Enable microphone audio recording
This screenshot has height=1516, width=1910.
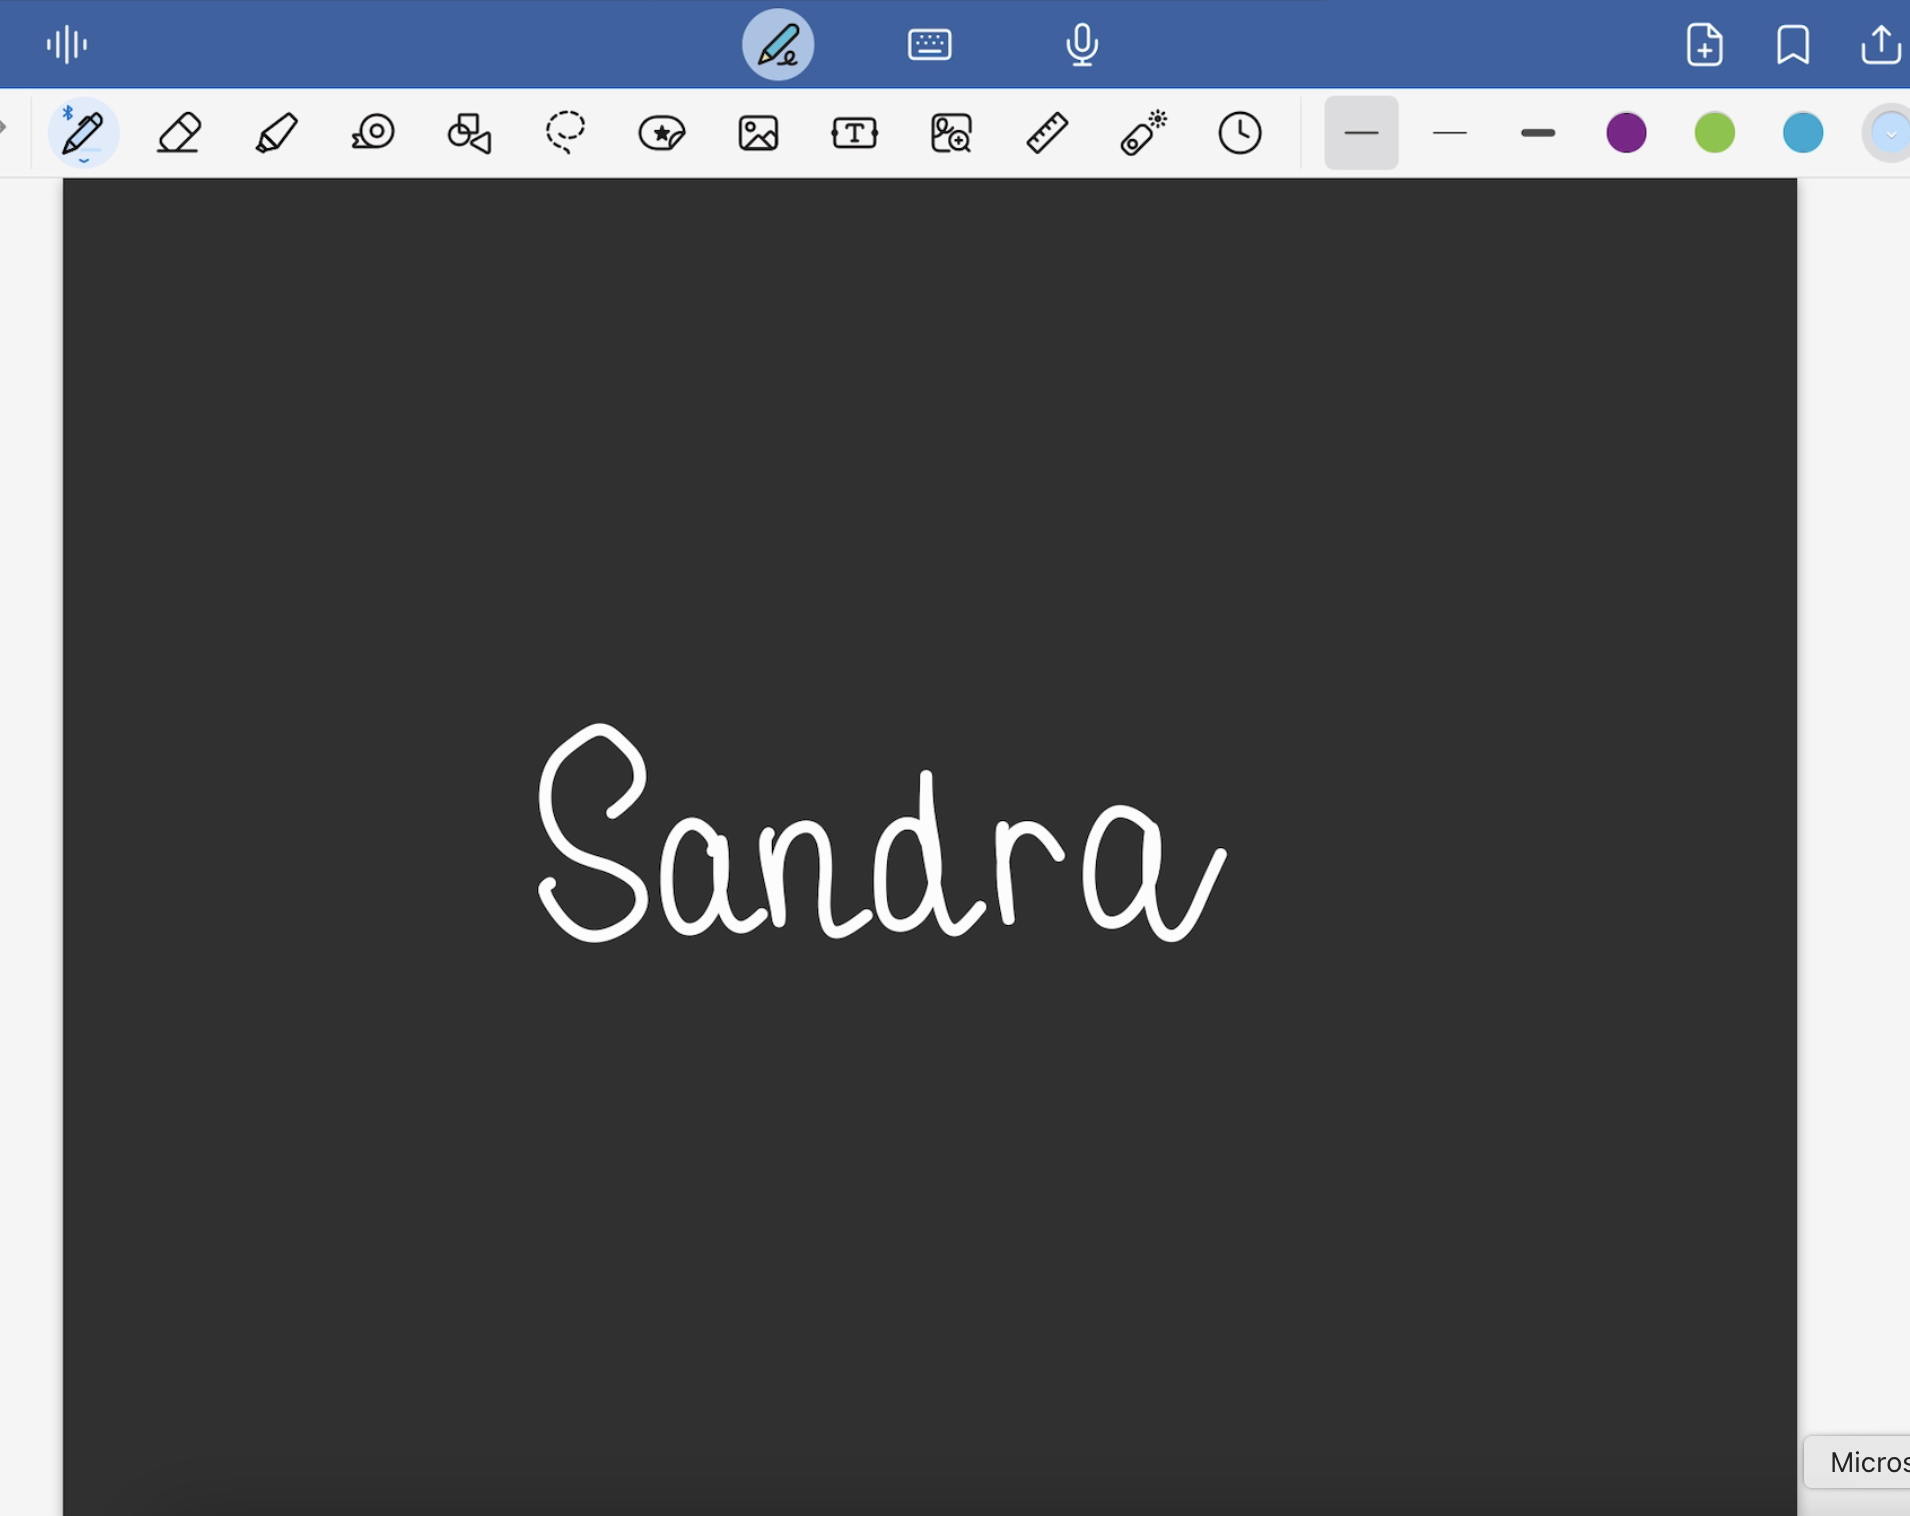1081,45
